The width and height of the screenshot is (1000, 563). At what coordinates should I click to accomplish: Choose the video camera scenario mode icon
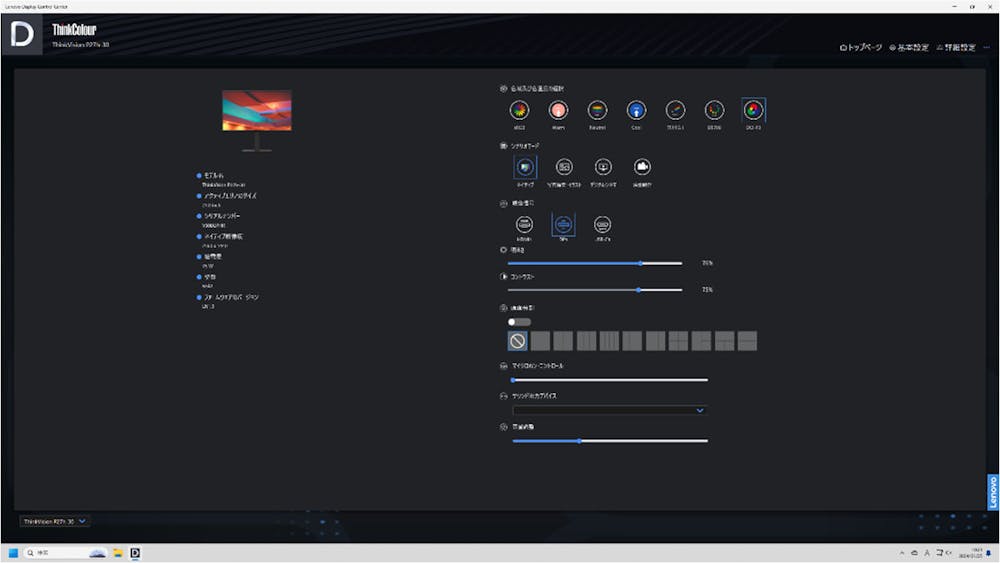click(642, 167)
